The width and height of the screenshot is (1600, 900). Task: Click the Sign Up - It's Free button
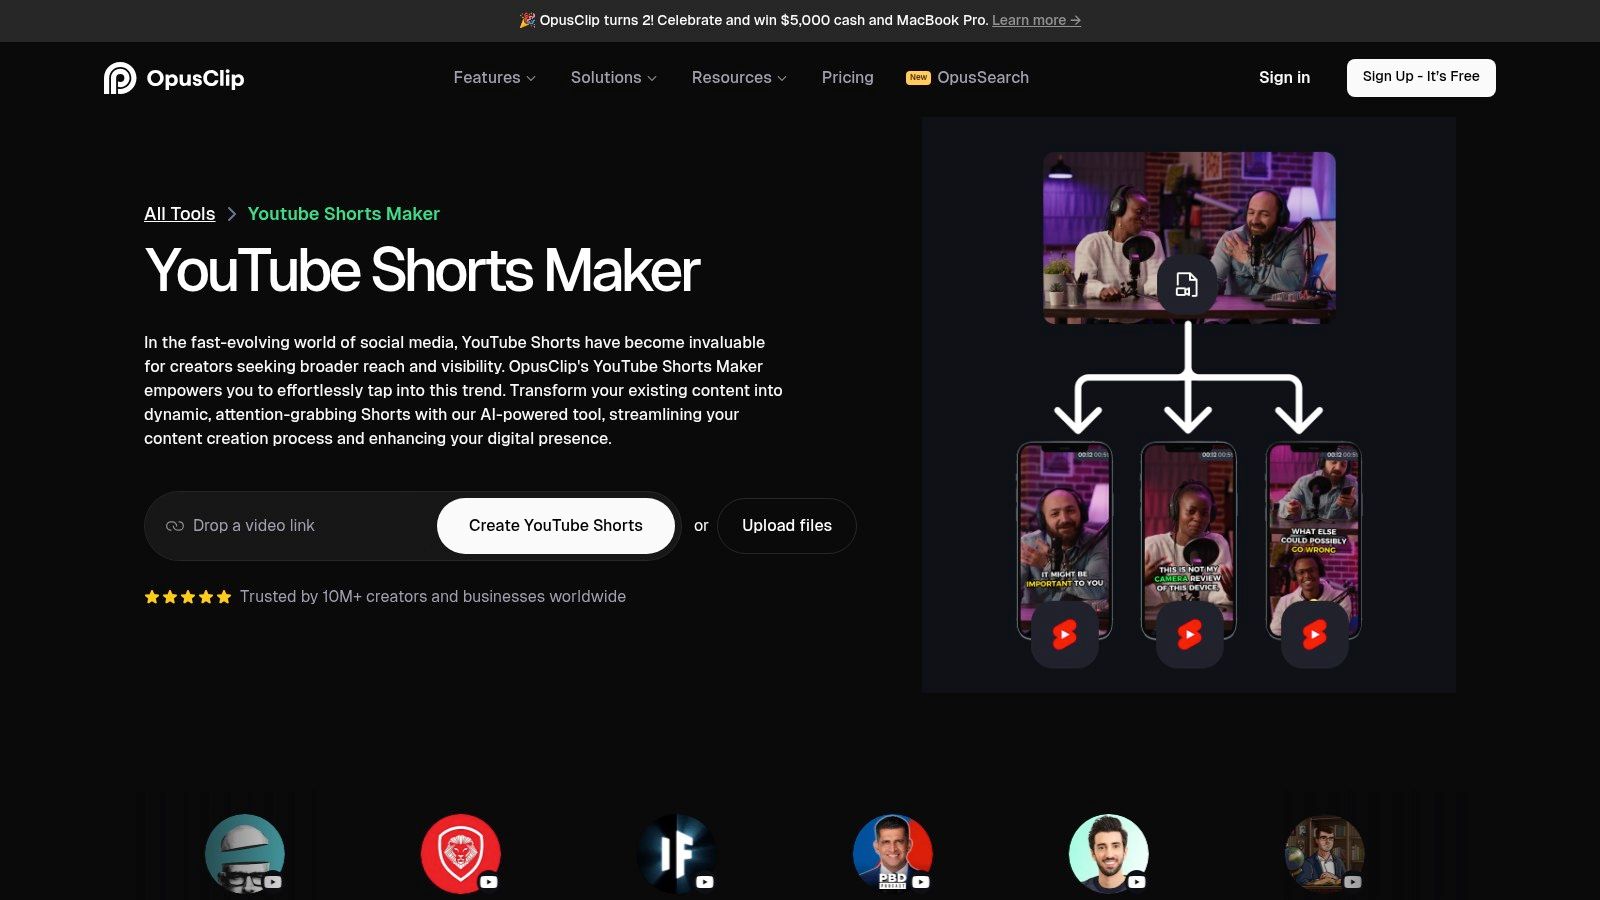[x=1421, y=77]
